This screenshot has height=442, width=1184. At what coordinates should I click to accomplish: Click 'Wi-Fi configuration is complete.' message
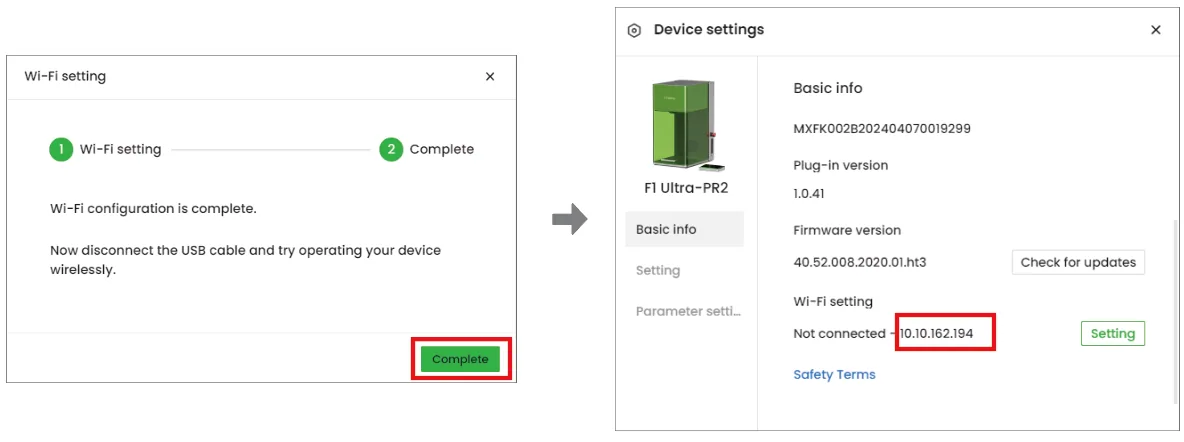tap(153, 209)
